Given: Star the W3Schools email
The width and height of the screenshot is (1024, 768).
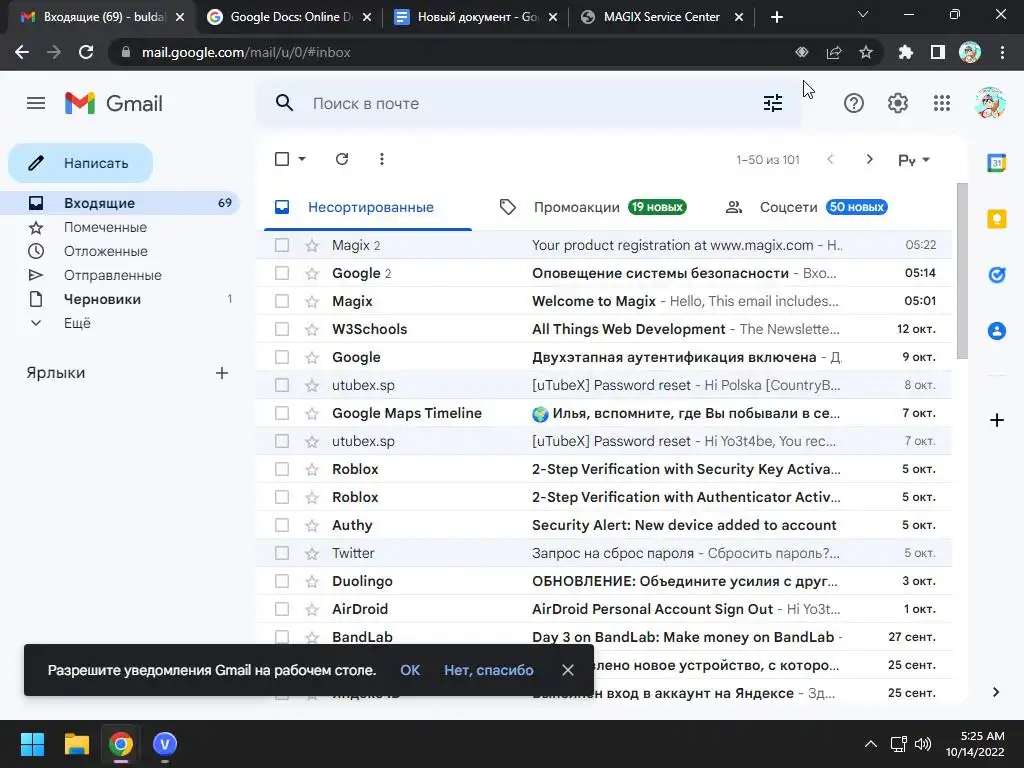Looking at the screenshot, I should (x=312, y=329).
